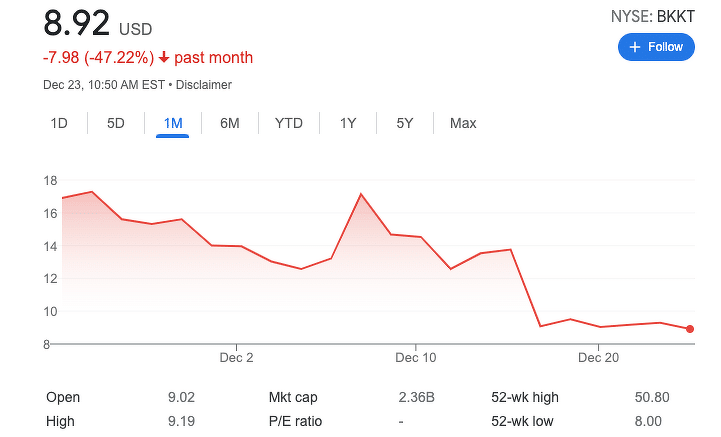
Task: Click the chart peak near Dec 8
Action: pyautogui.click(x=361, y=194)
